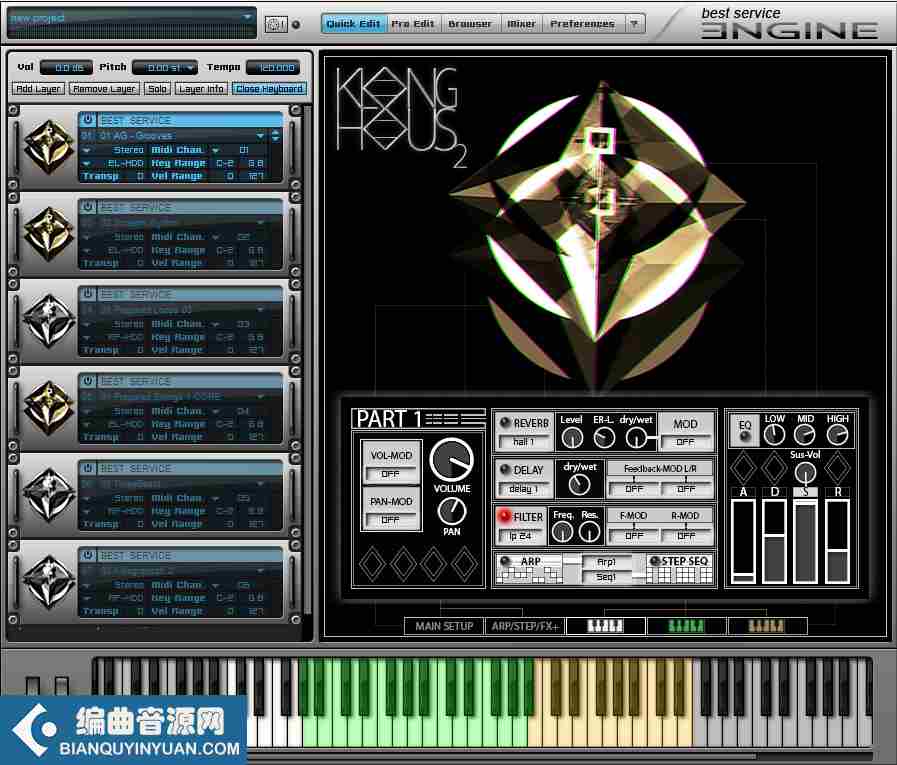Open the delay type dropdown showing delay 1
This screenshot has width=897, height=765.
(x=524, y=489)
